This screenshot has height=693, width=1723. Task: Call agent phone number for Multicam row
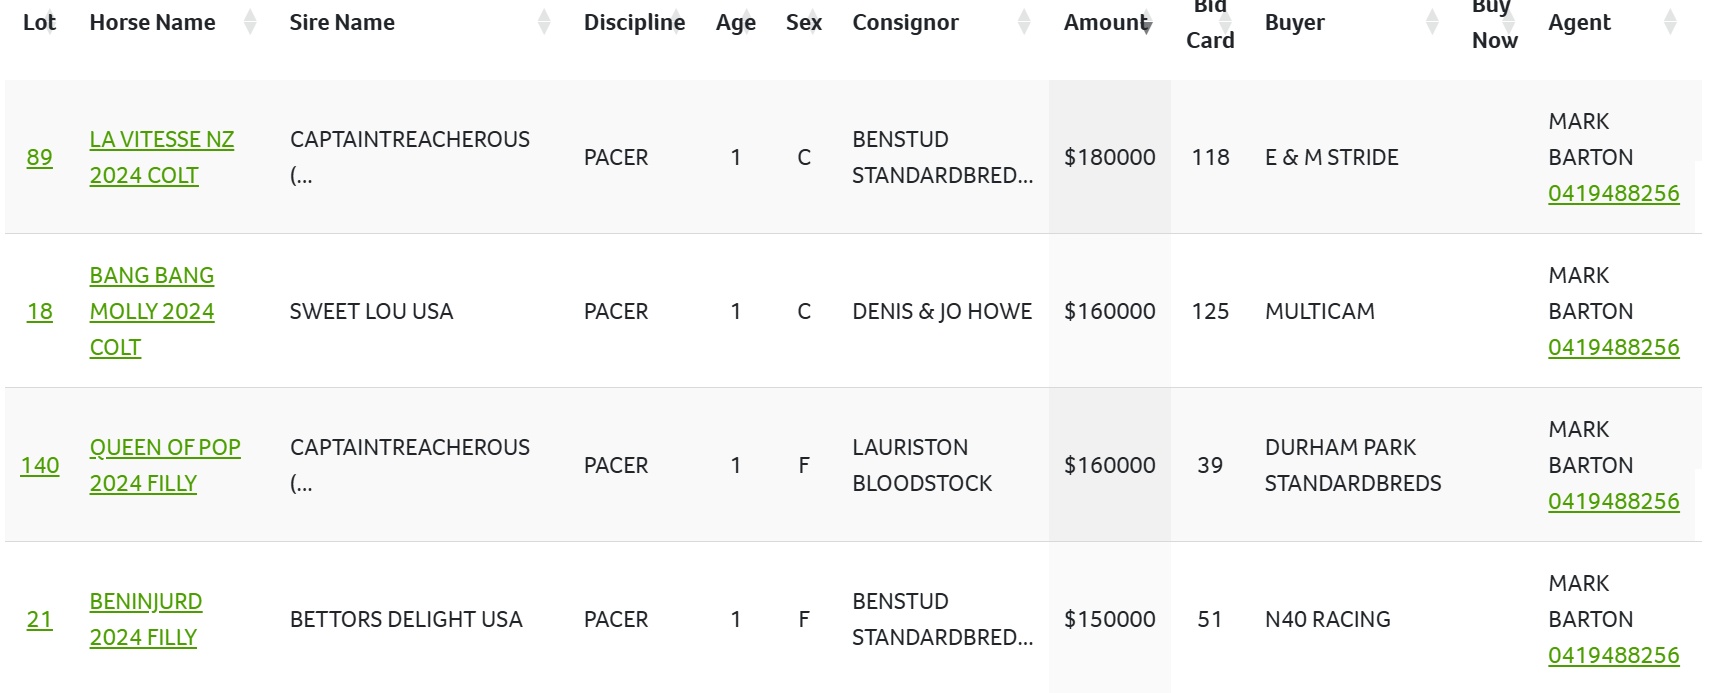tap(1613, 348)
